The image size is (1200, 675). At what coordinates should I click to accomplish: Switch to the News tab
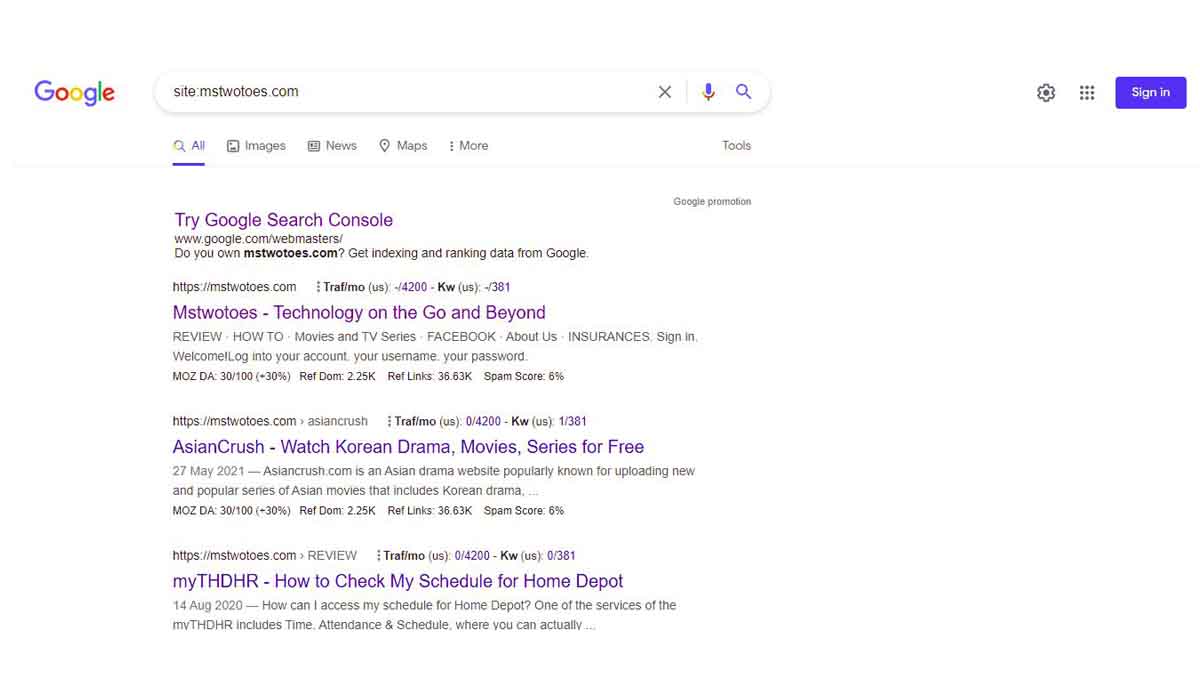[332, 146]
